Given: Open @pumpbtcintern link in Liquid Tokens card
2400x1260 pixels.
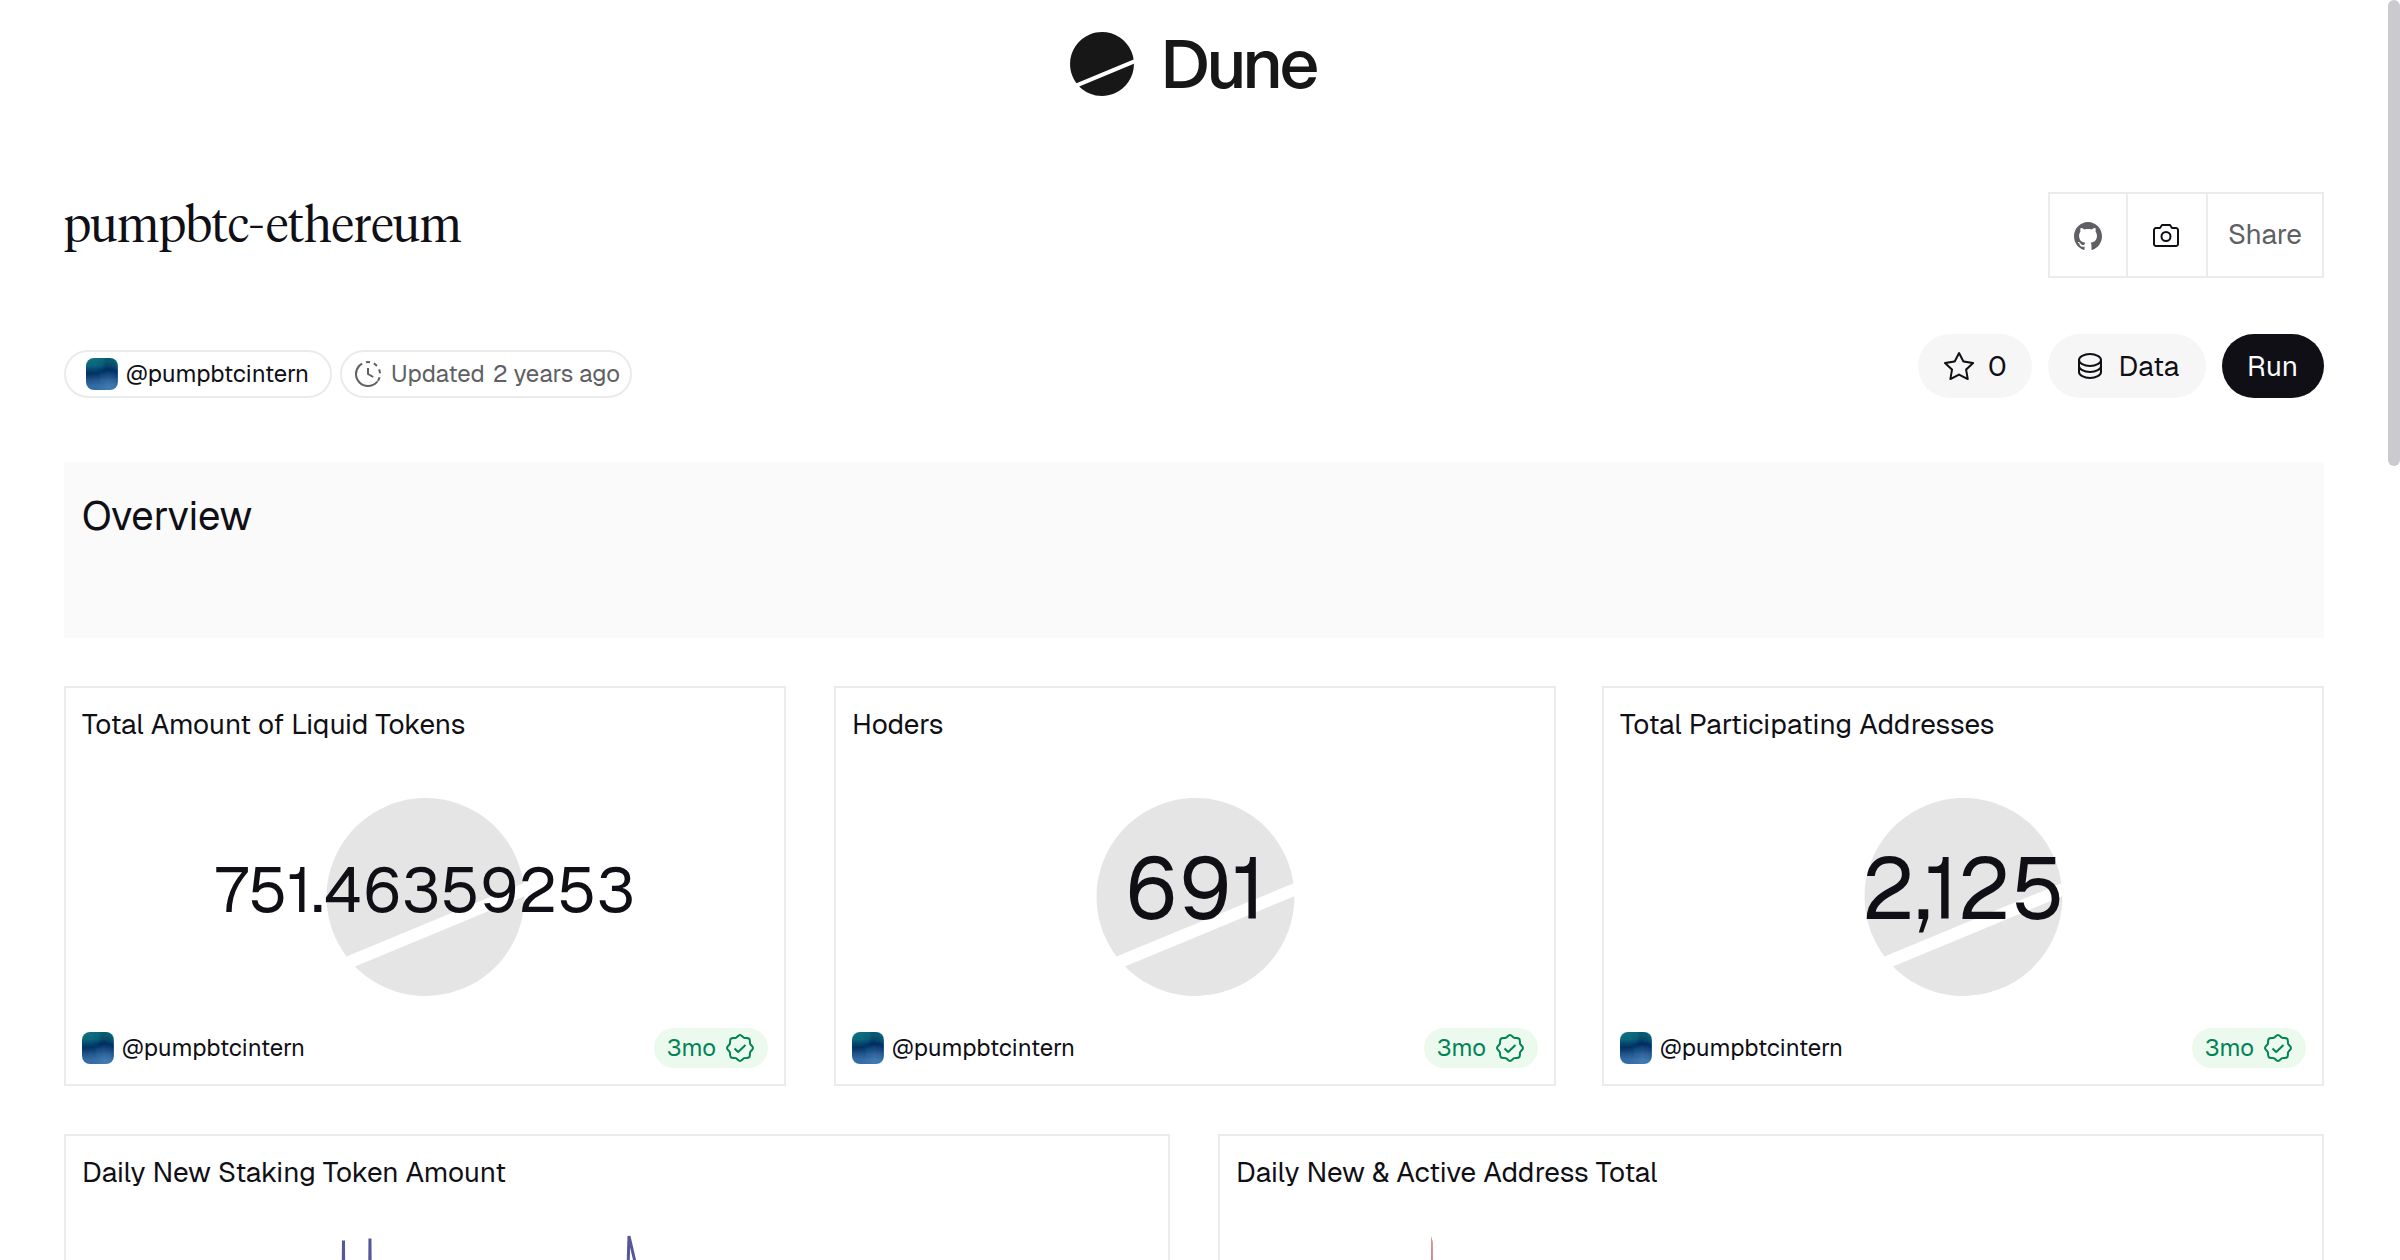Looking at the screenshot, I should click(x=212, y=1048).
